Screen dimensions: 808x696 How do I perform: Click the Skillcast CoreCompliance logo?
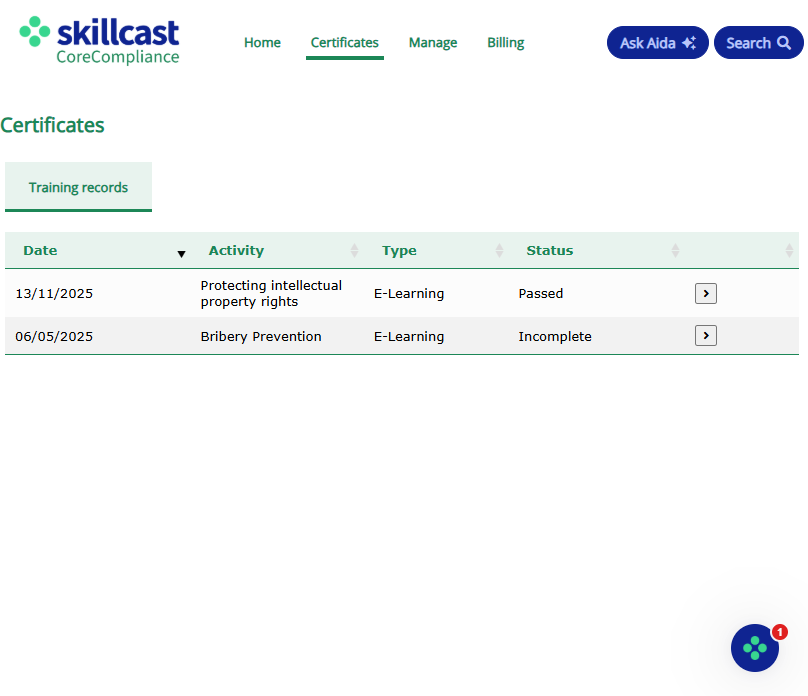(x=100, y=41)
